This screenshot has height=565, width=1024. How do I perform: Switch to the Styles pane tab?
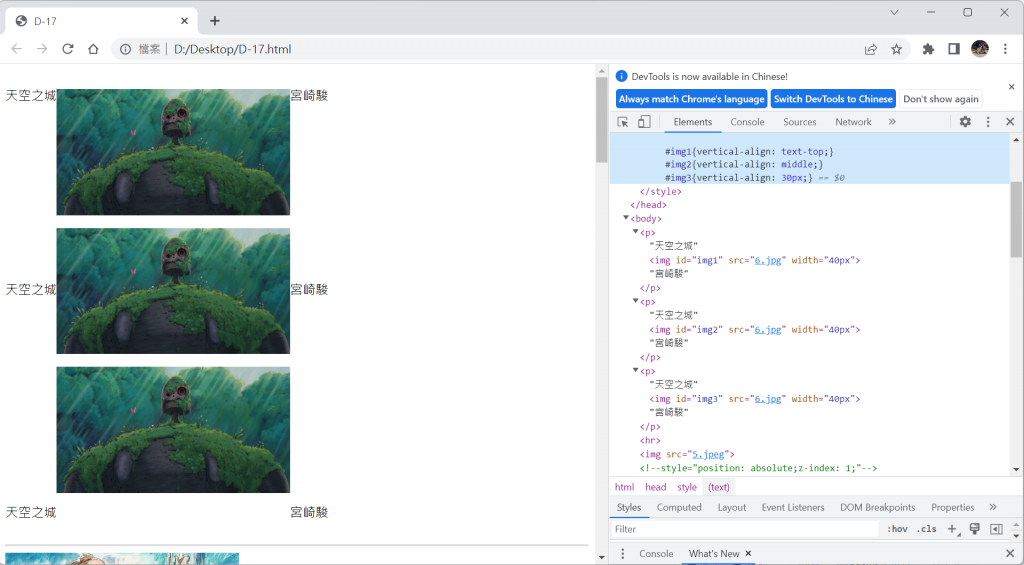[x=629, y=508]
